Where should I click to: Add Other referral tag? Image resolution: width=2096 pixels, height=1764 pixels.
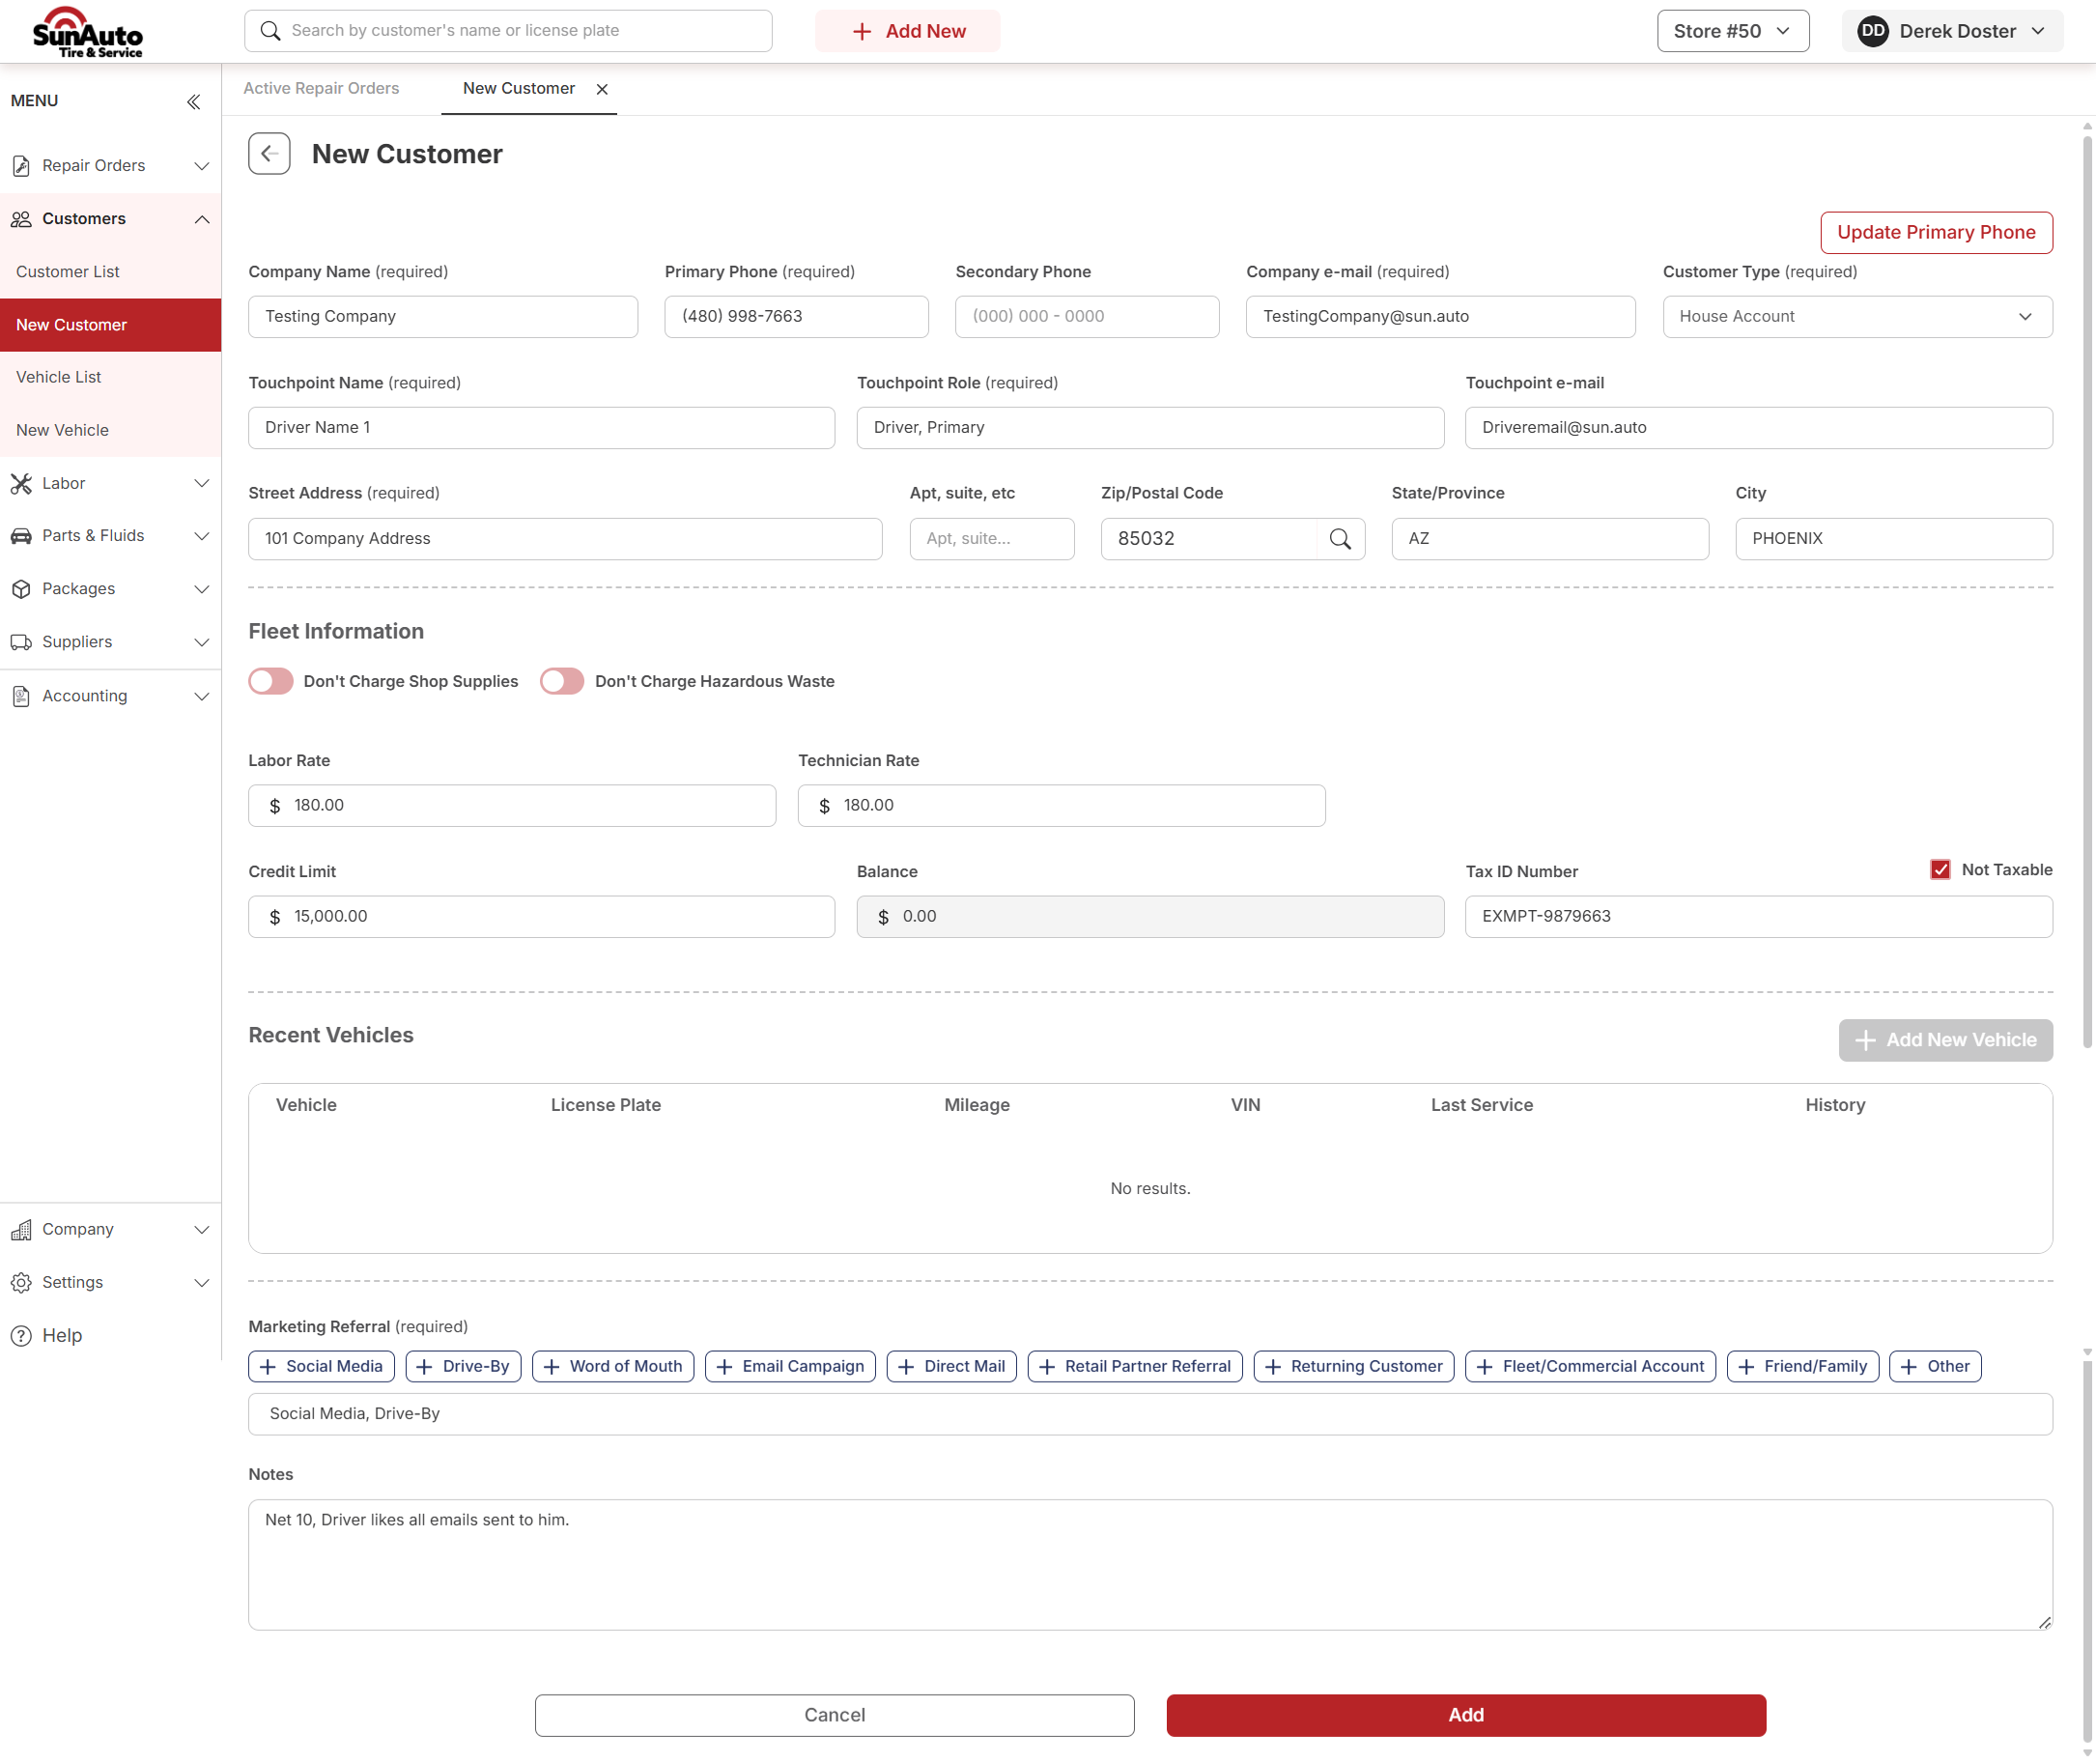[1936, 1367]
